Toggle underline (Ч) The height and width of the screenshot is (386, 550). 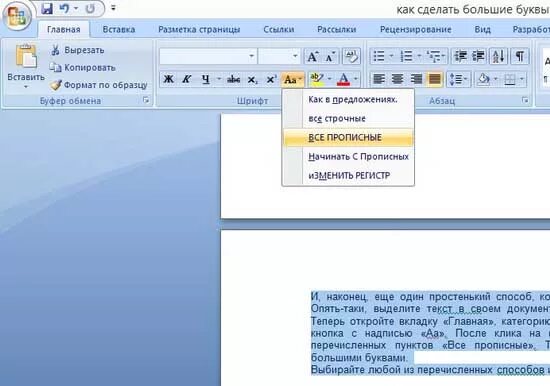(x=206, y=79)
